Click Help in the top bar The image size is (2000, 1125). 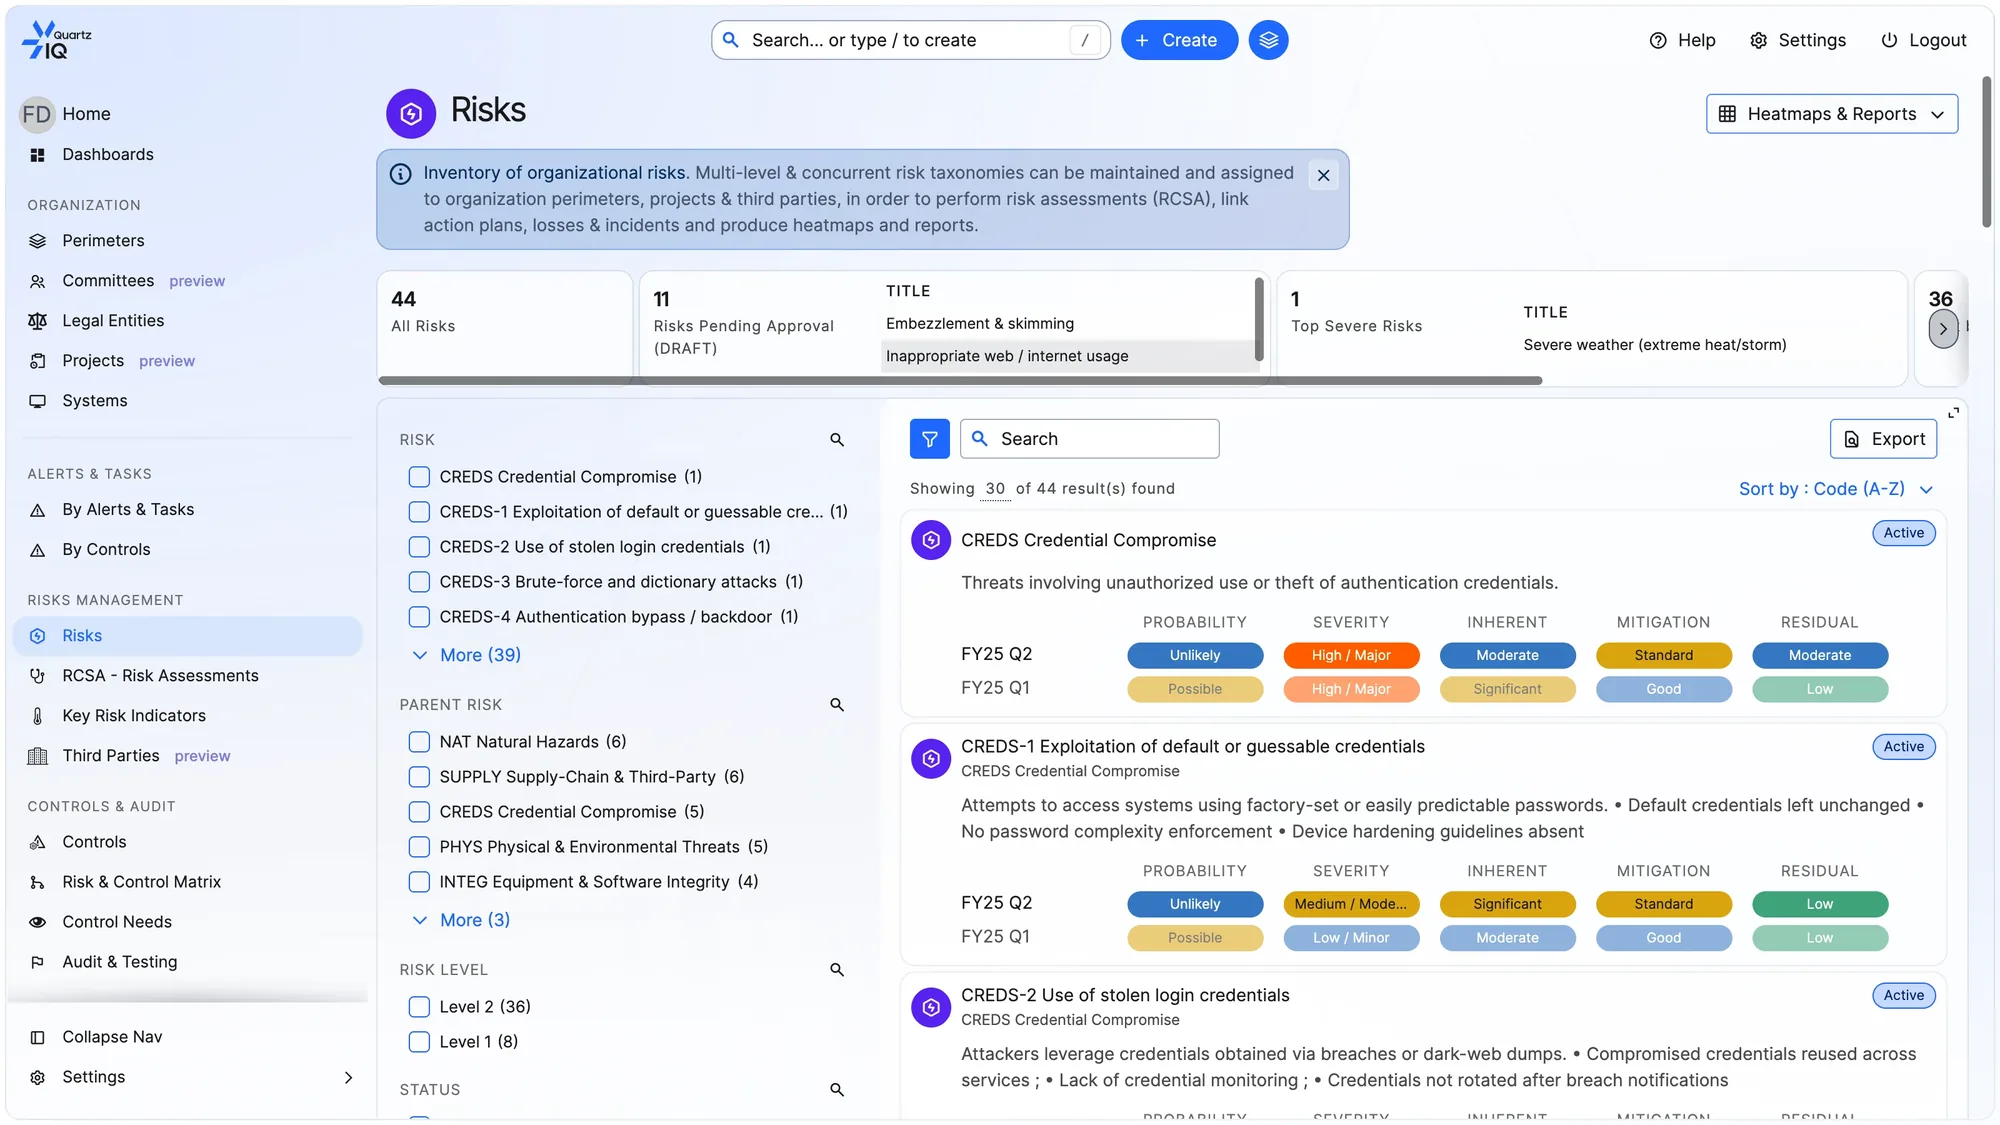(x=1682, y=40)
